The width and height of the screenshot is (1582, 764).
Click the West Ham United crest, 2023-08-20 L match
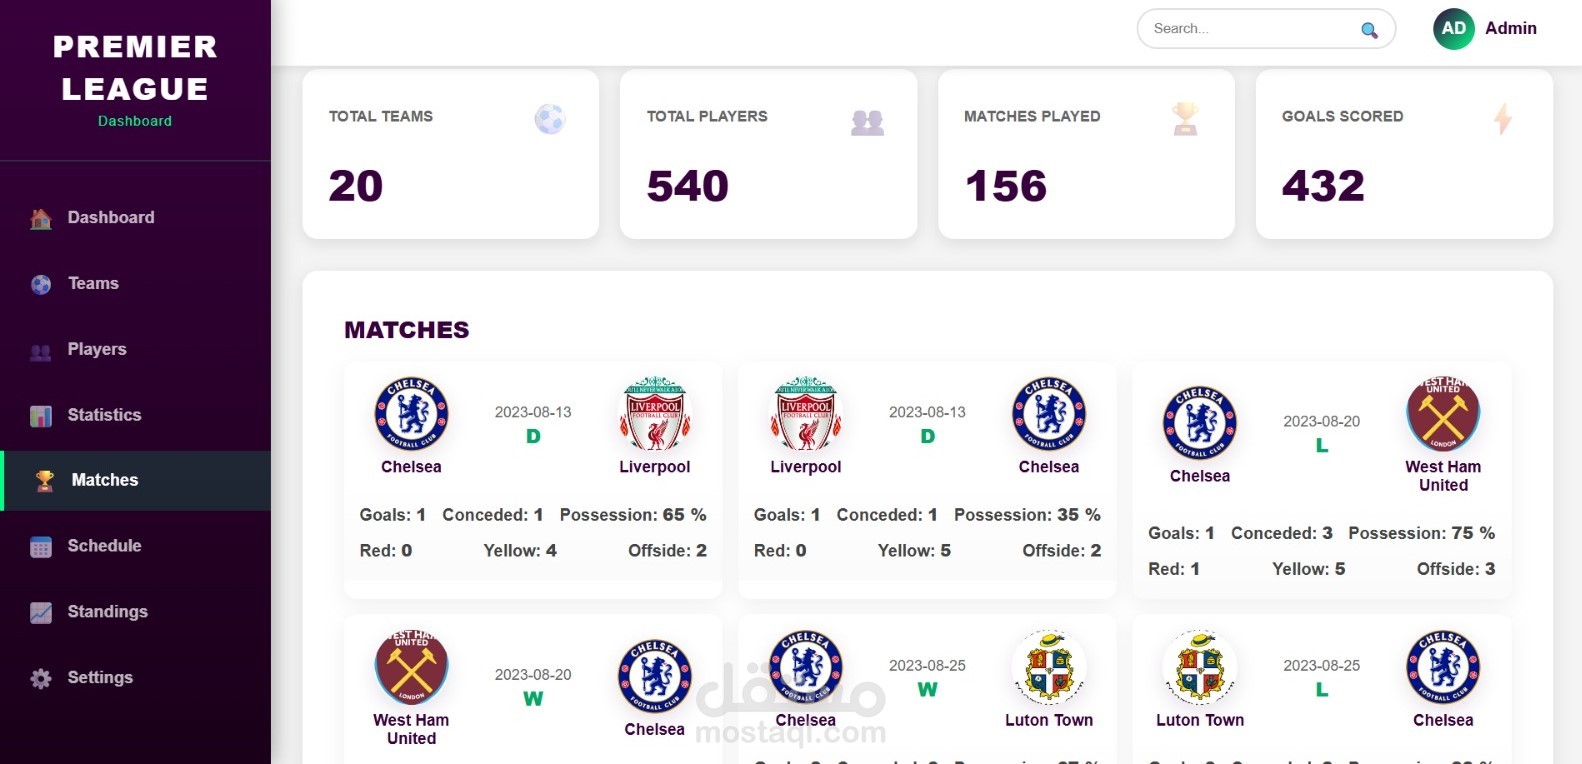1442,414
